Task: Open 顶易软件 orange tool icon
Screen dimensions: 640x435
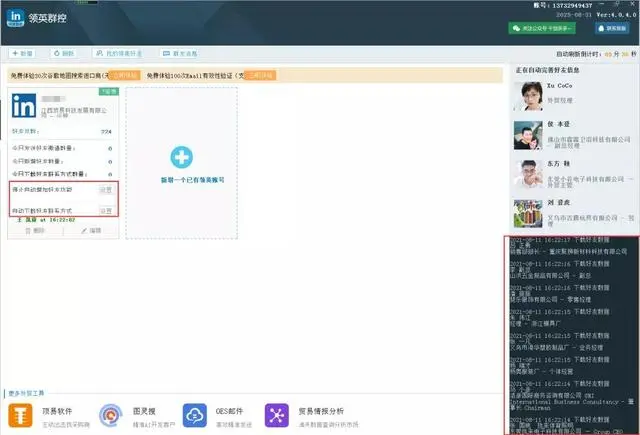Action: [x=20, y=415]
